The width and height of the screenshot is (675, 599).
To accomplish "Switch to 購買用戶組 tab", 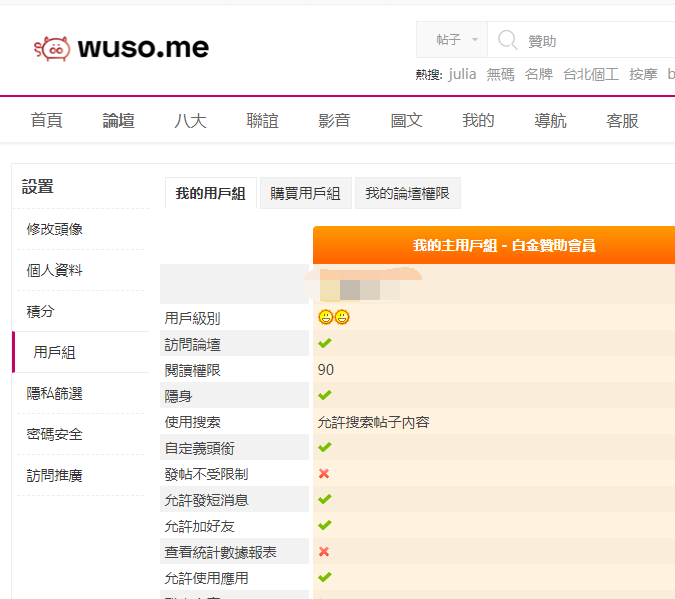I will pyautogui.click(x=306, y=193).
